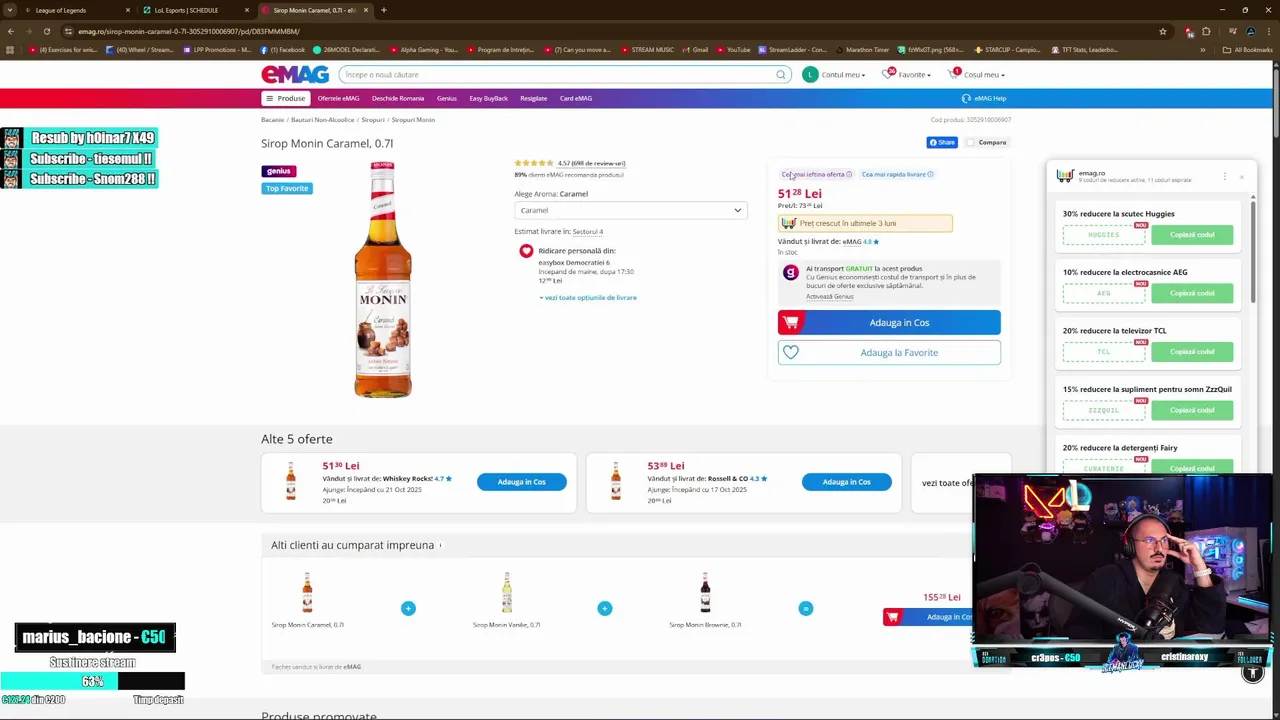The height and width of the screenshot is (720, 1280).
Task: Open Easy BuyBack menu item
Action: (489, 98)
